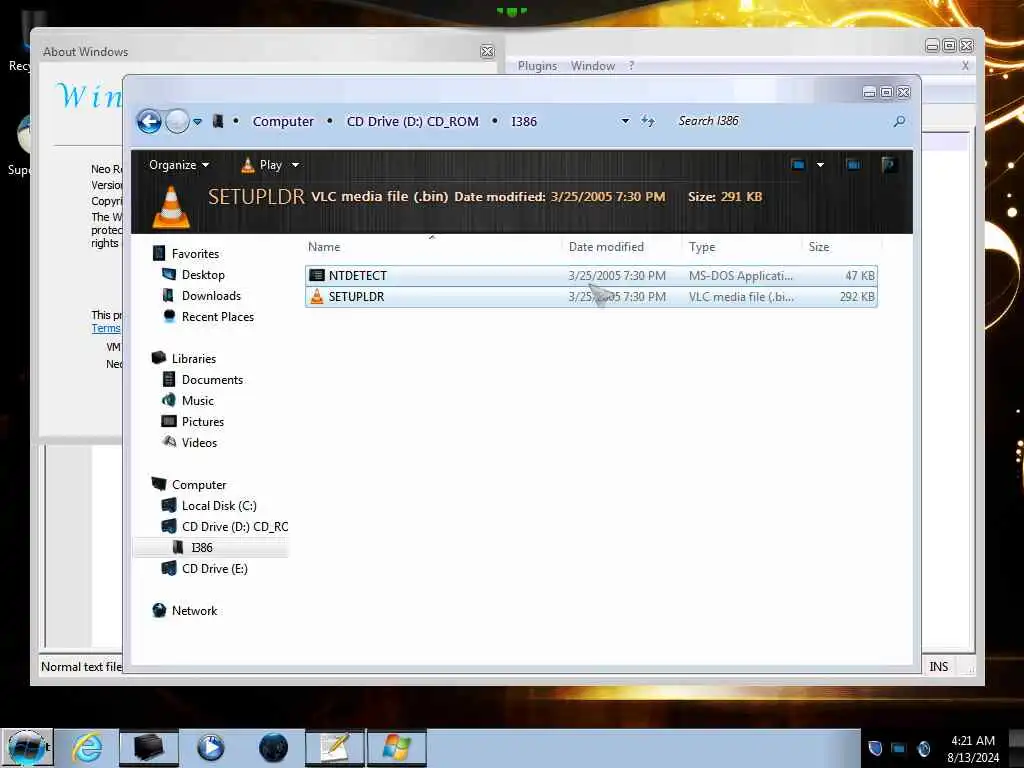This screenshot has height=768, width=1024.
Task: Go back with the Explorer back arrow
Action: 149,121
